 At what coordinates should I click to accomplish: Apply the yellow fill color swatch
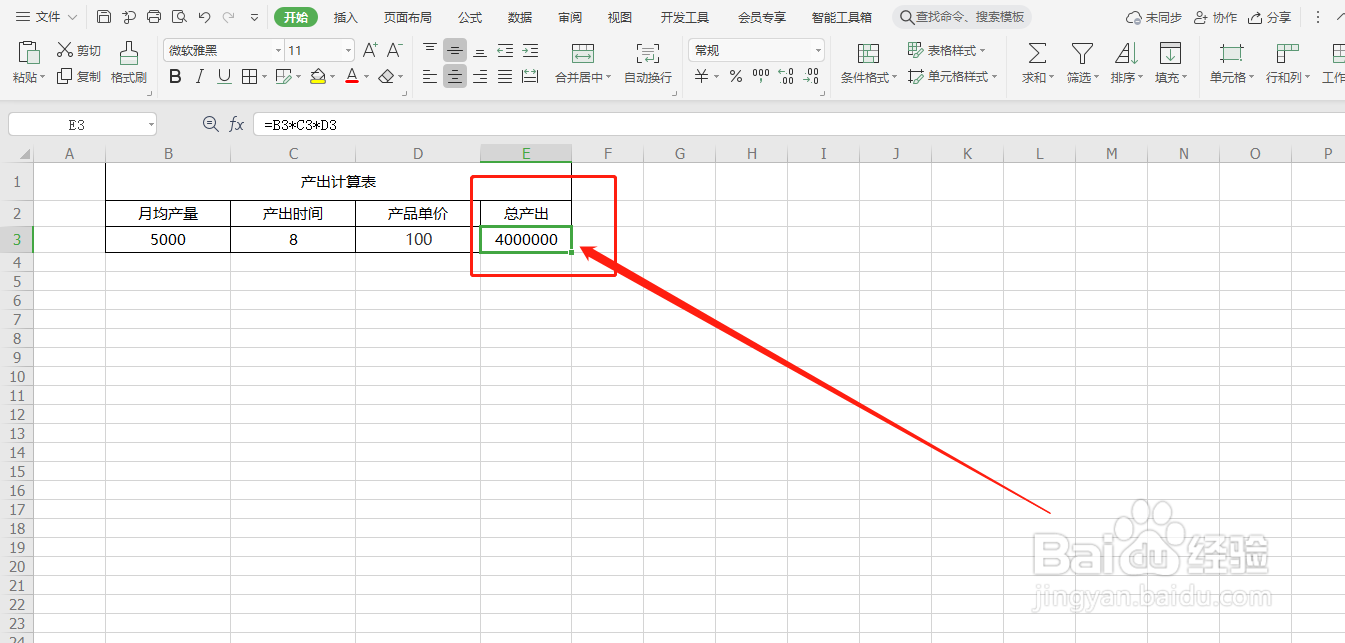pos(318,76)
